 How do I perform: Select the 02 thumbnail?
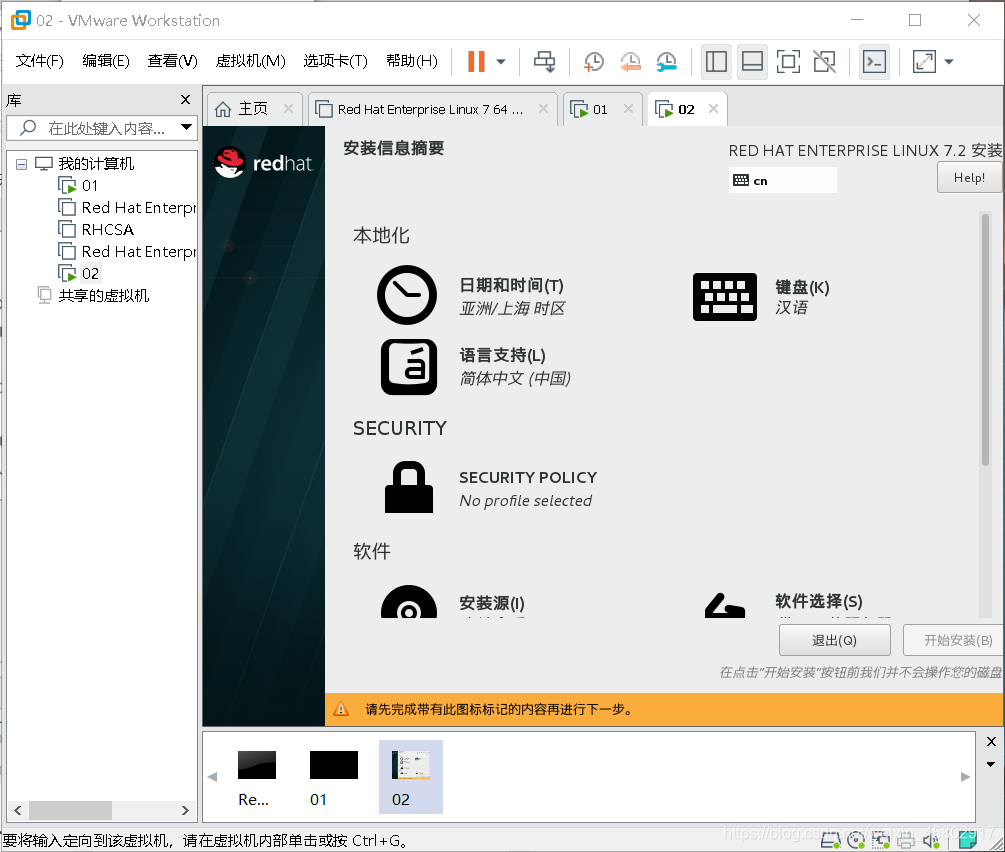411,777
